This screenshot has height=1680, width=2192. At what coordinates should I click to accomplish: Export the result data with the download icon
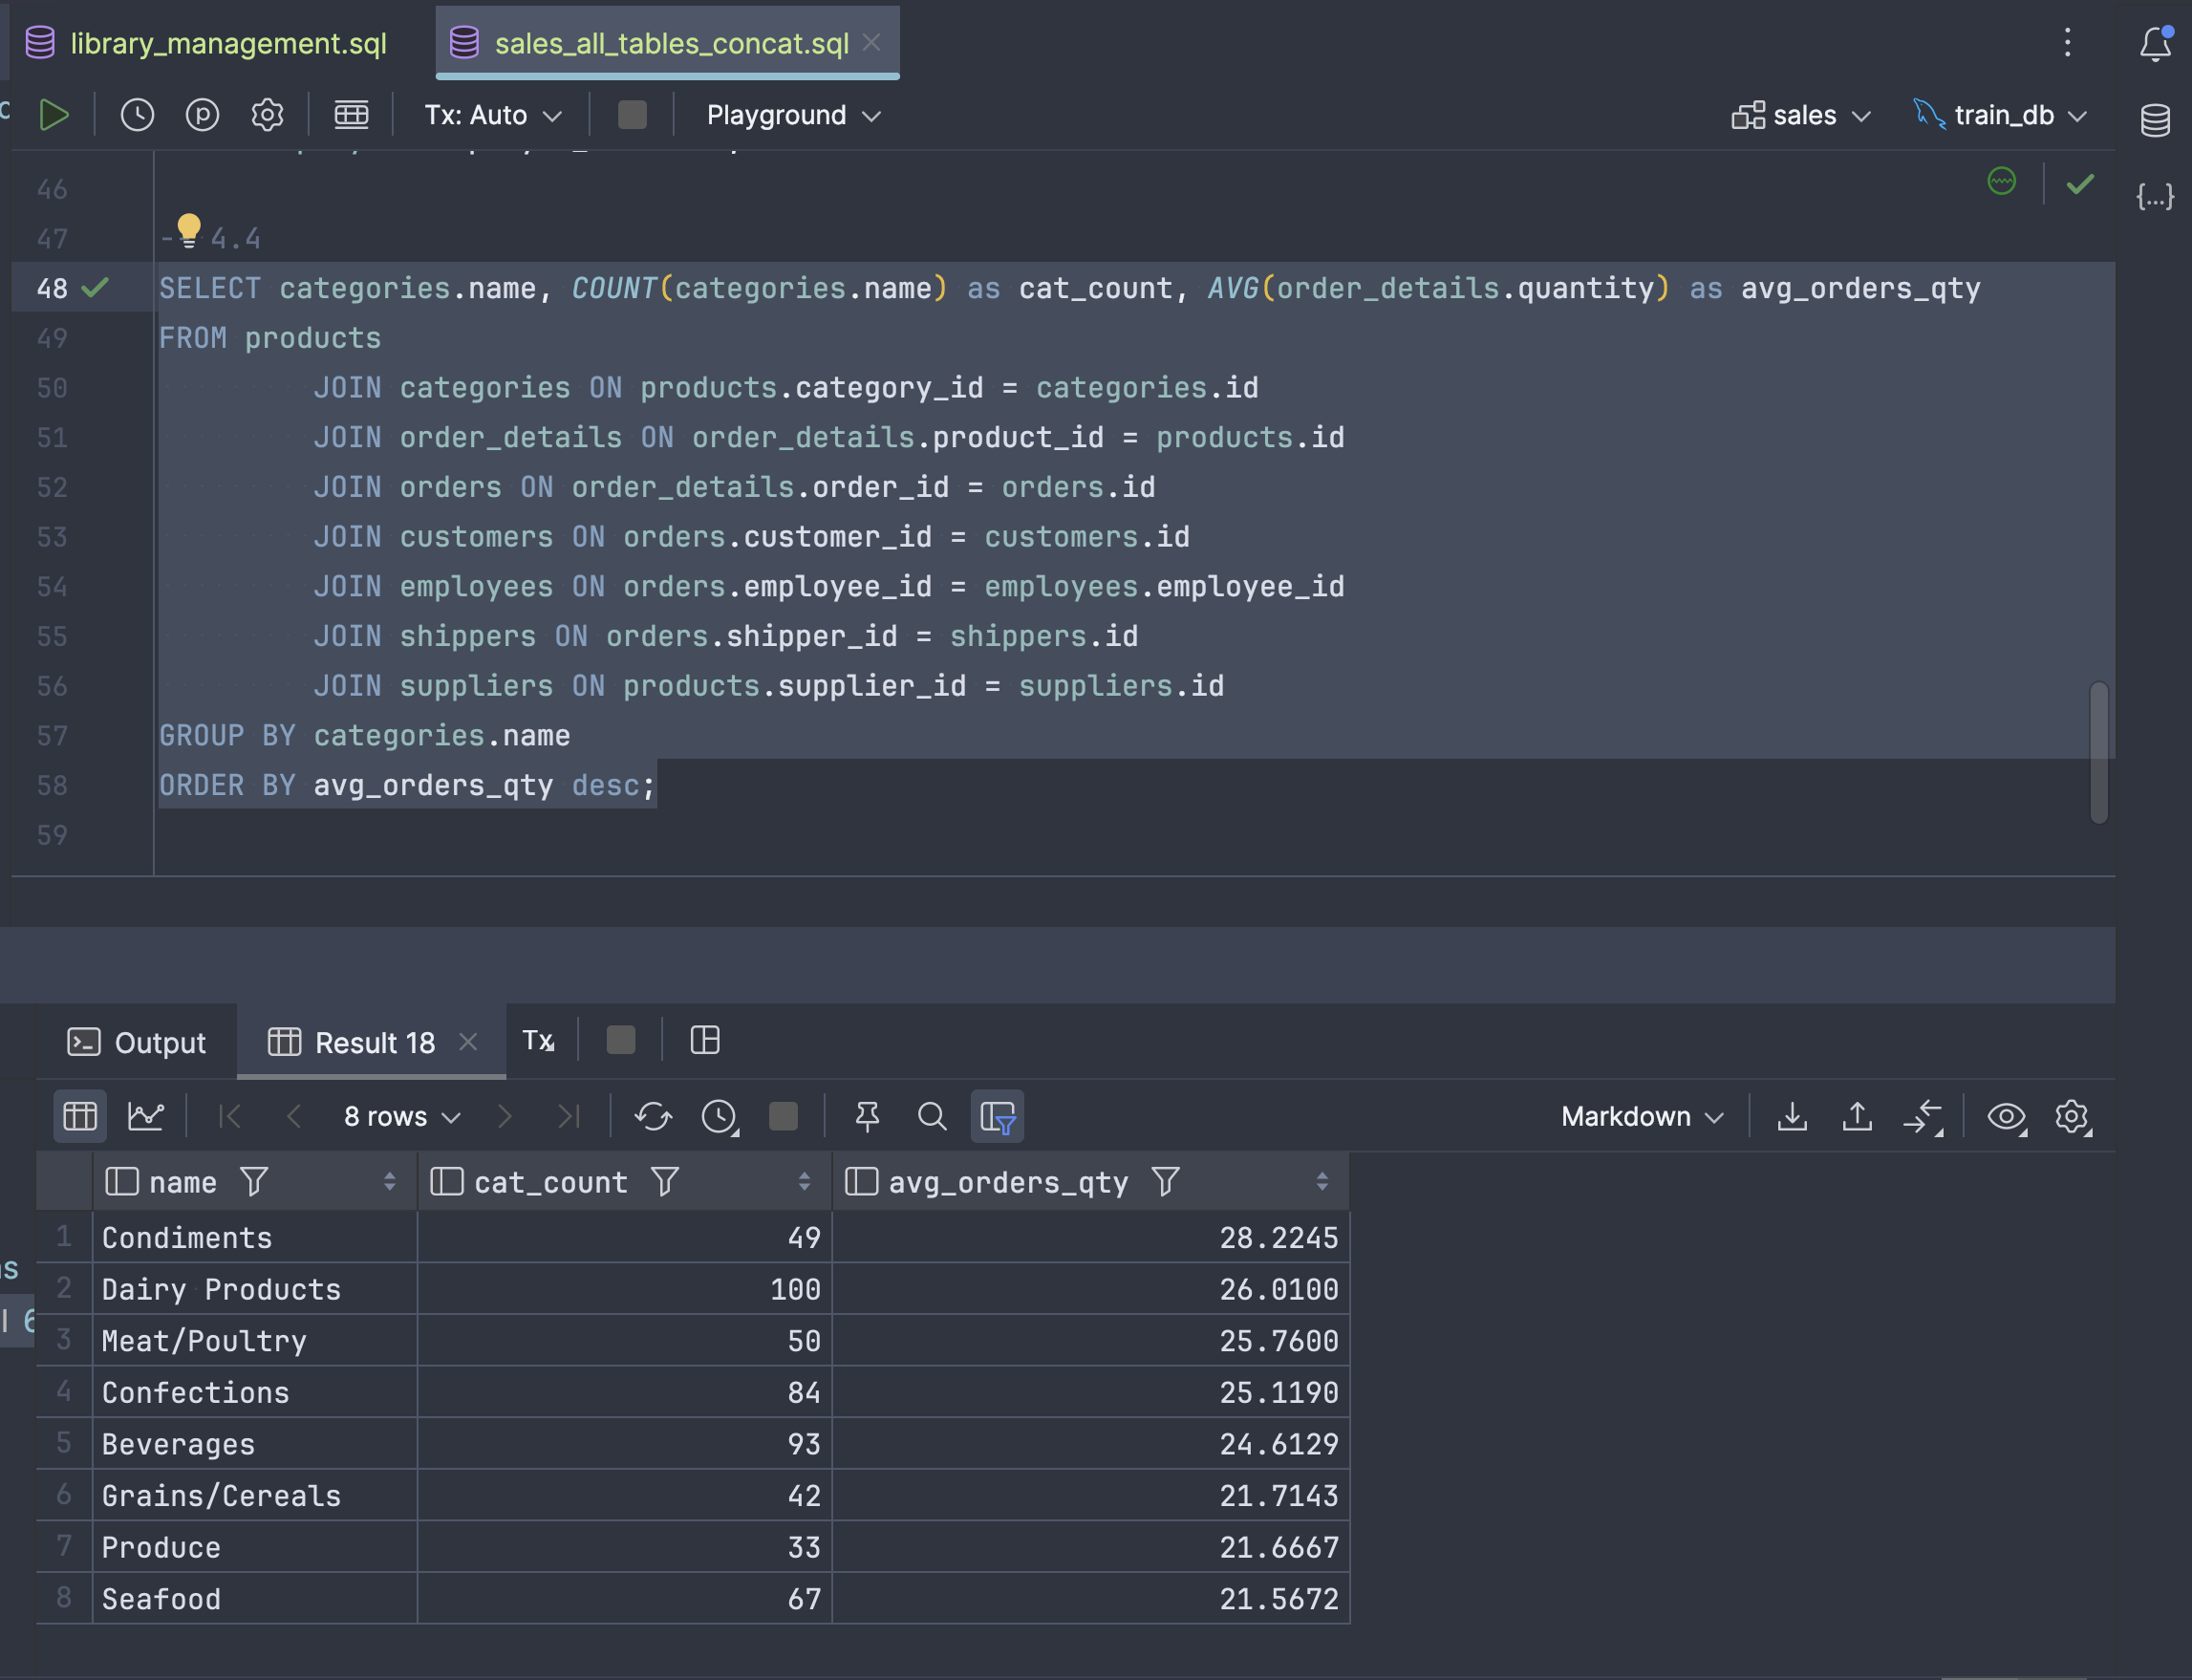(1792, 1116)
